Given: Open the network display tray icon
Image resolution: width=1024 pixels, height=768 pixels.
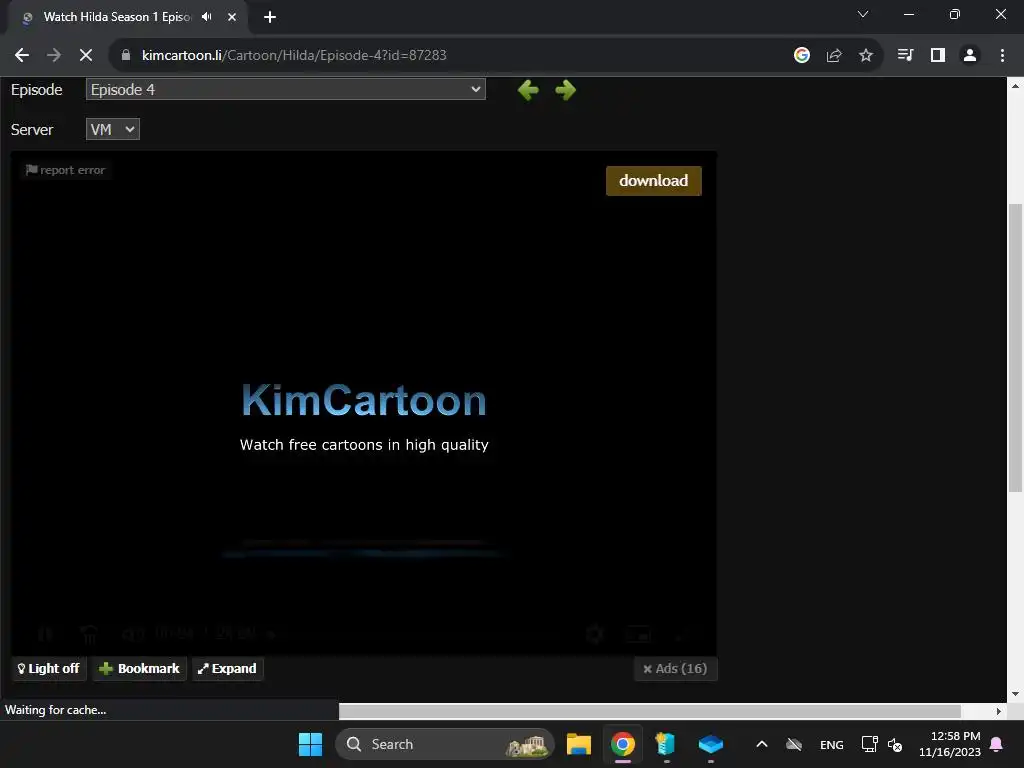Looking at the screenshot, I should point(870,744).
